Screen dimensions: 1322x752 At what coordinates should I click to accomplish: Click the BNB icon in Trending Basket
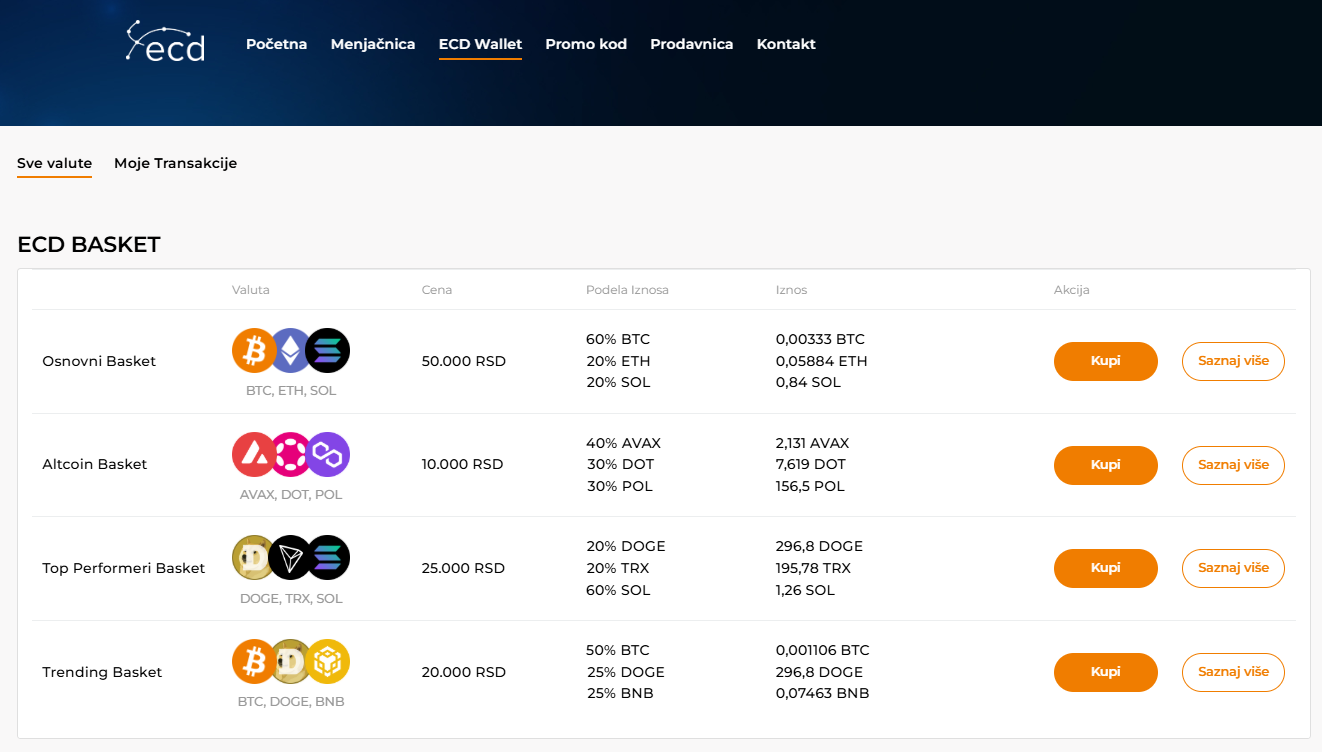(328, 662)
